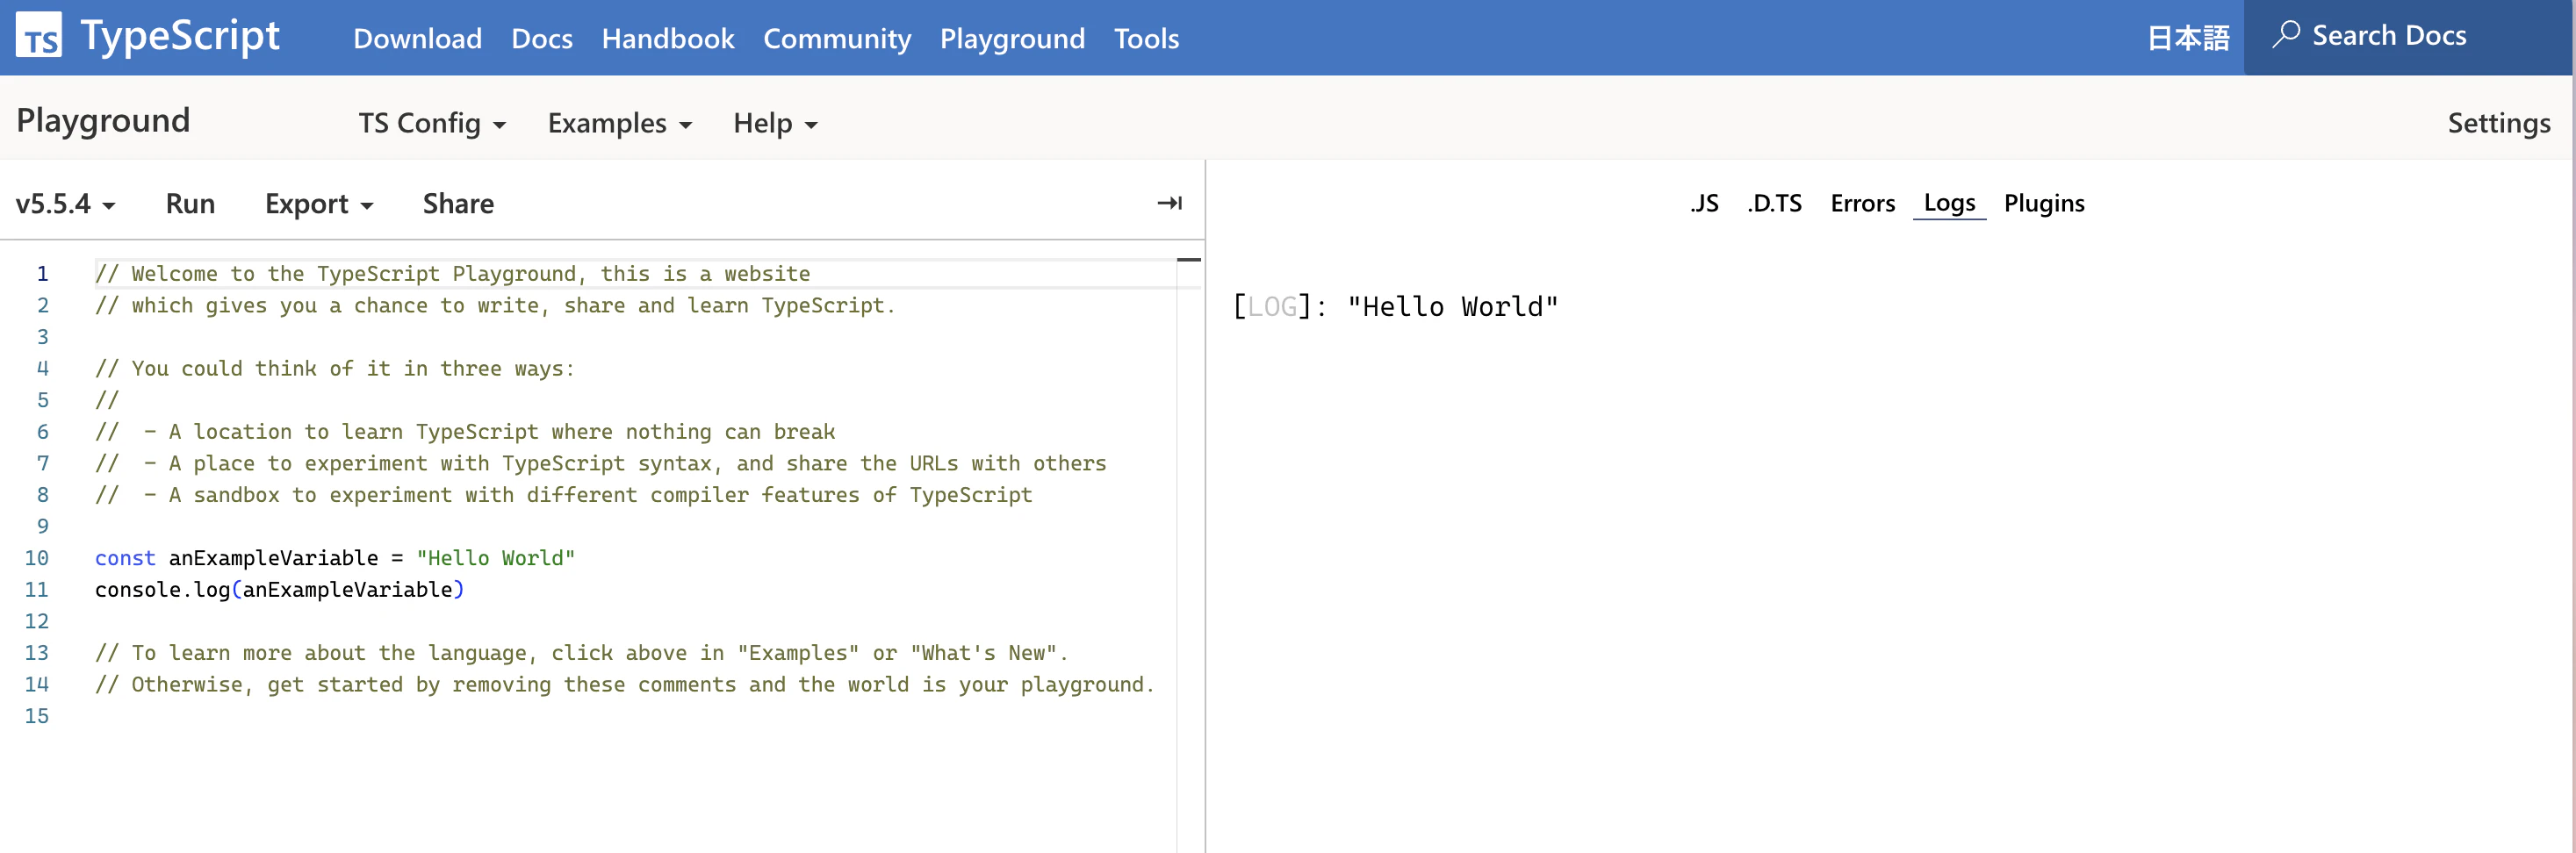
Task: Click the Playground page heading
Action: (x=103, y=120)
